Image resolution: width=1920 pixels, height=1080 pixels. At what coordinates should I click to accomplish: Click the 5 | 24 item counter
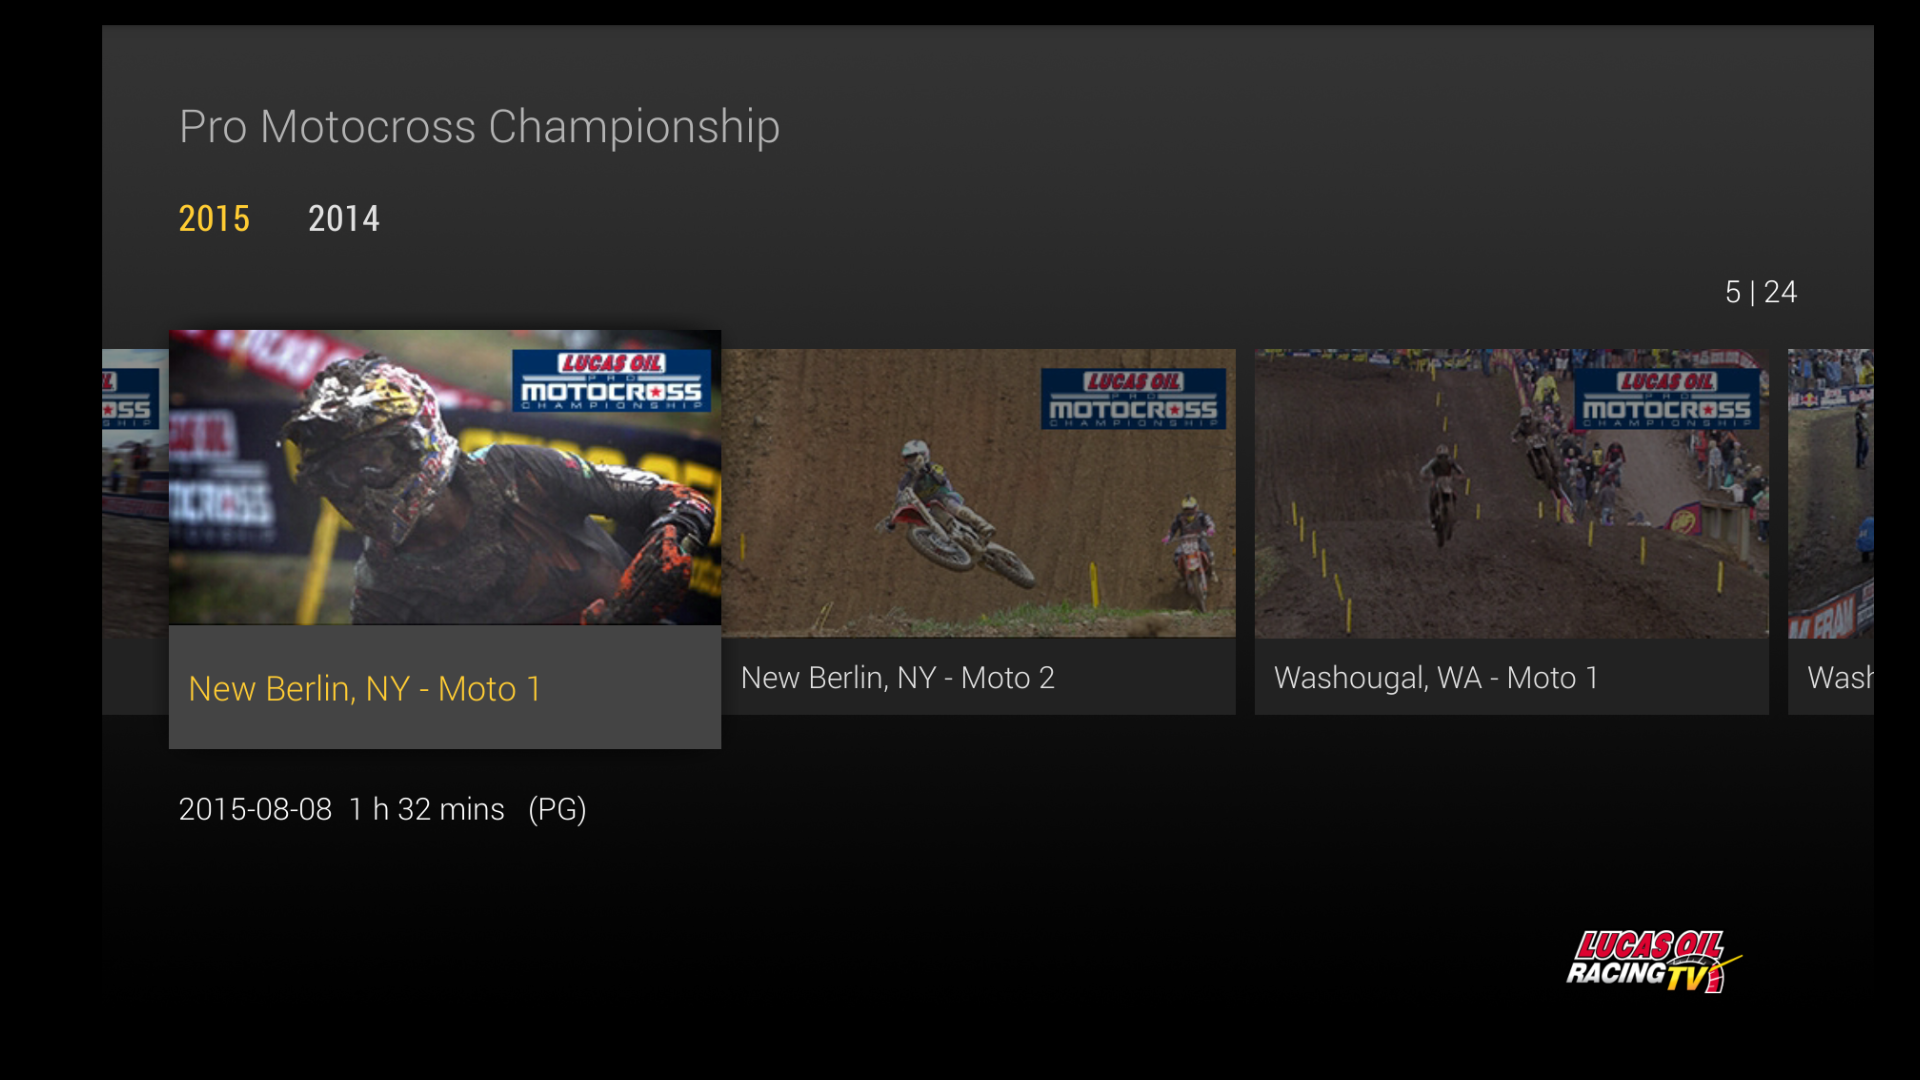[x=1760, y=292]
